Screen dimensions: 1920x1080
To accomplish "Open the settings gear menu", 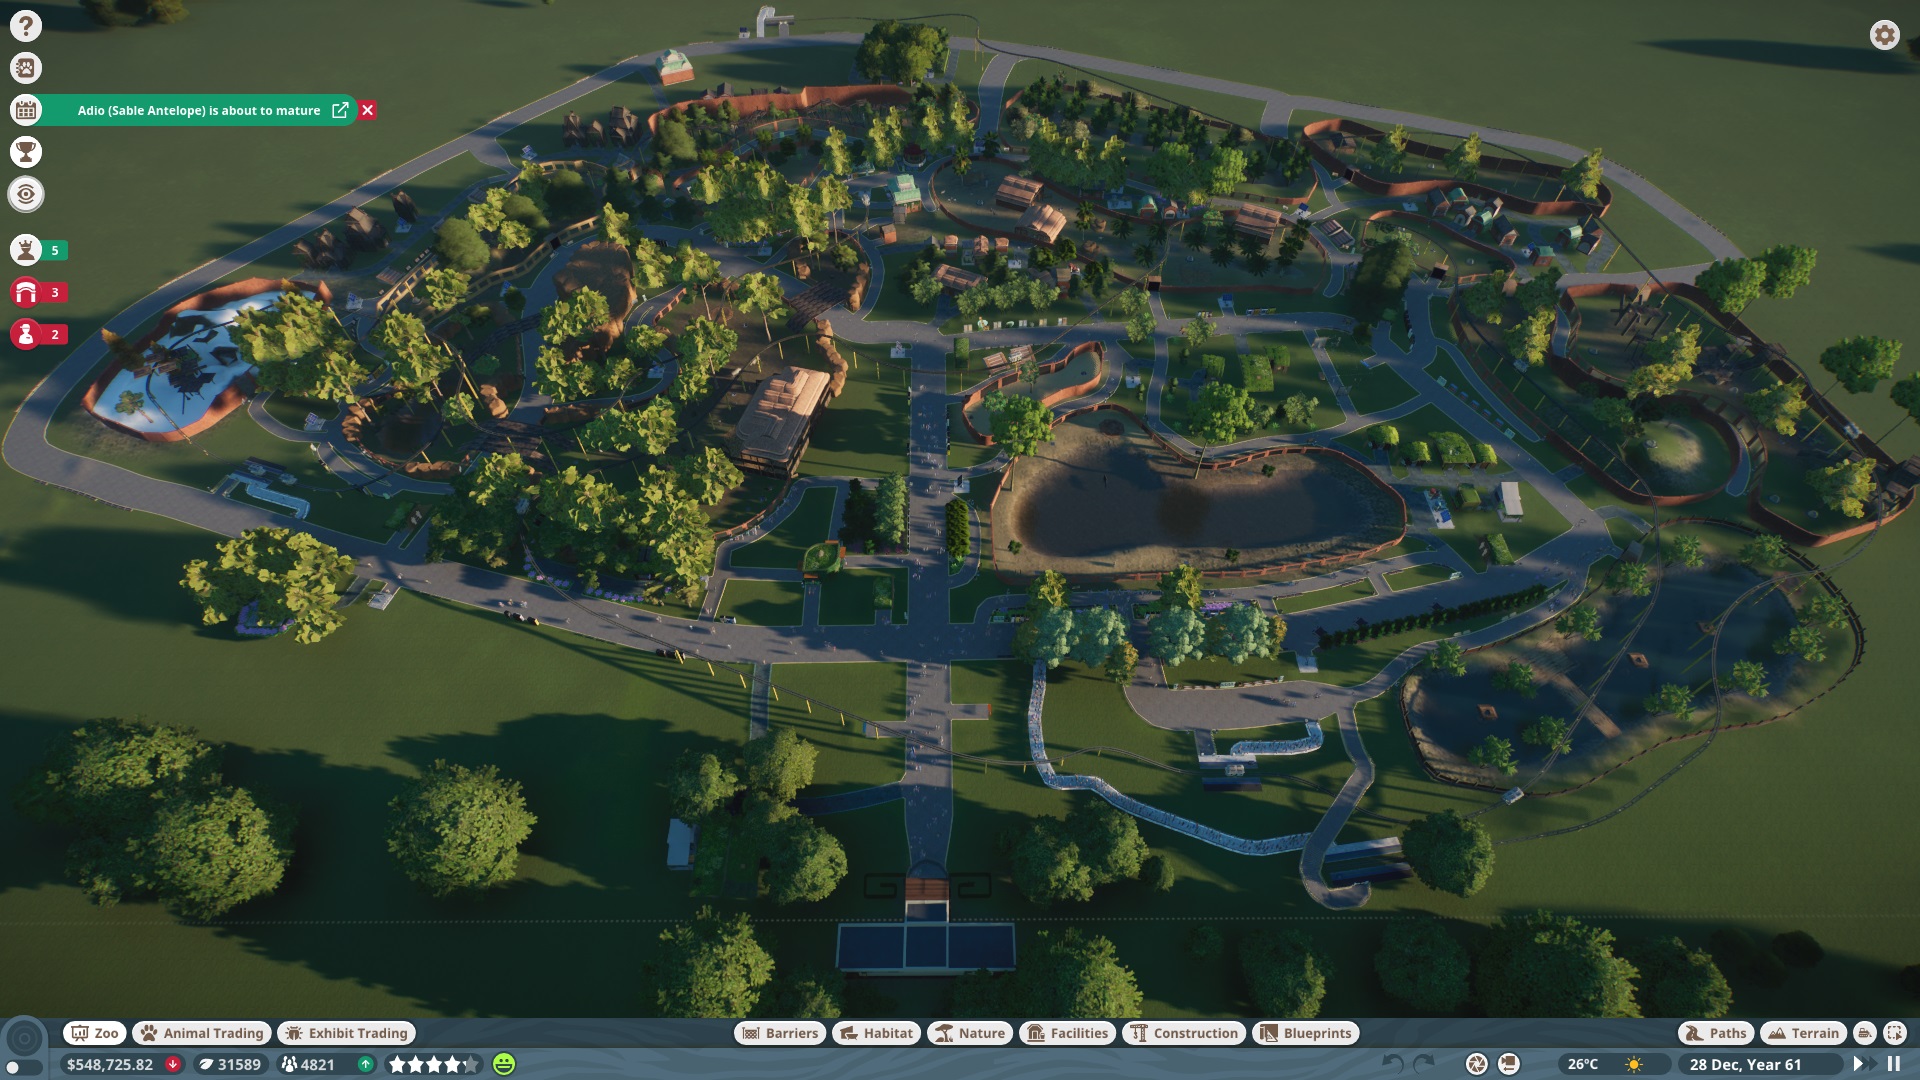I will click(1884, 35).
